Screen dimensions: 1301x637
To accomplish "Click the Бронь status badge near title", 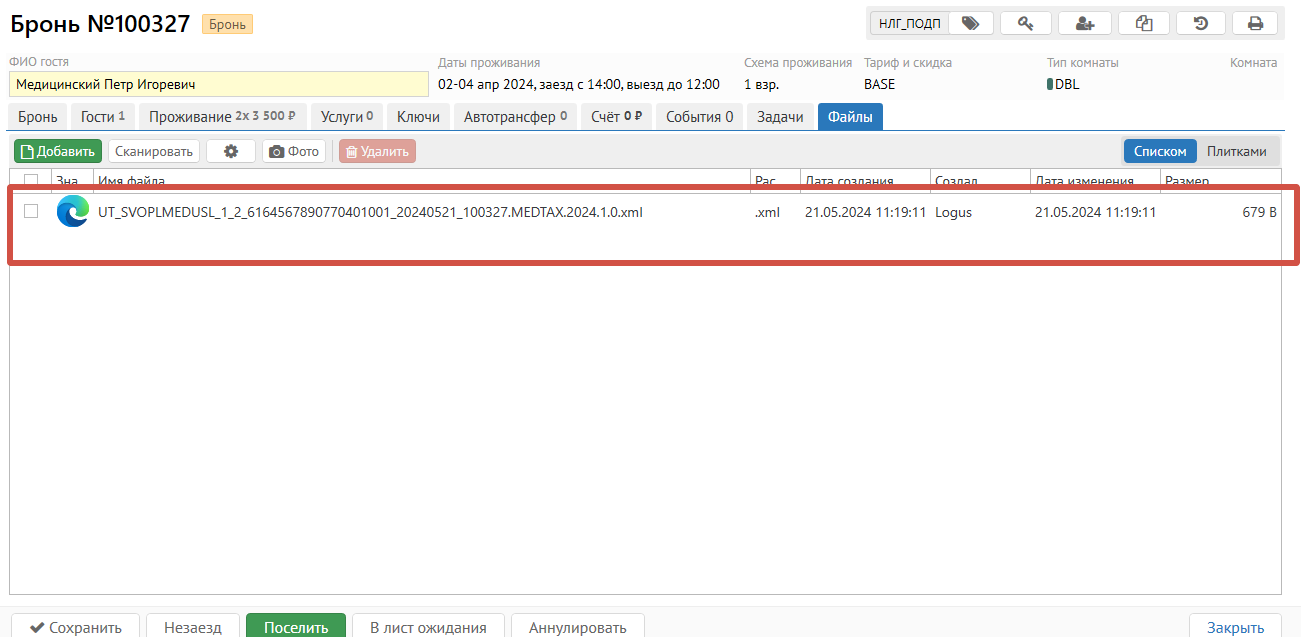I will click(227, 24).
